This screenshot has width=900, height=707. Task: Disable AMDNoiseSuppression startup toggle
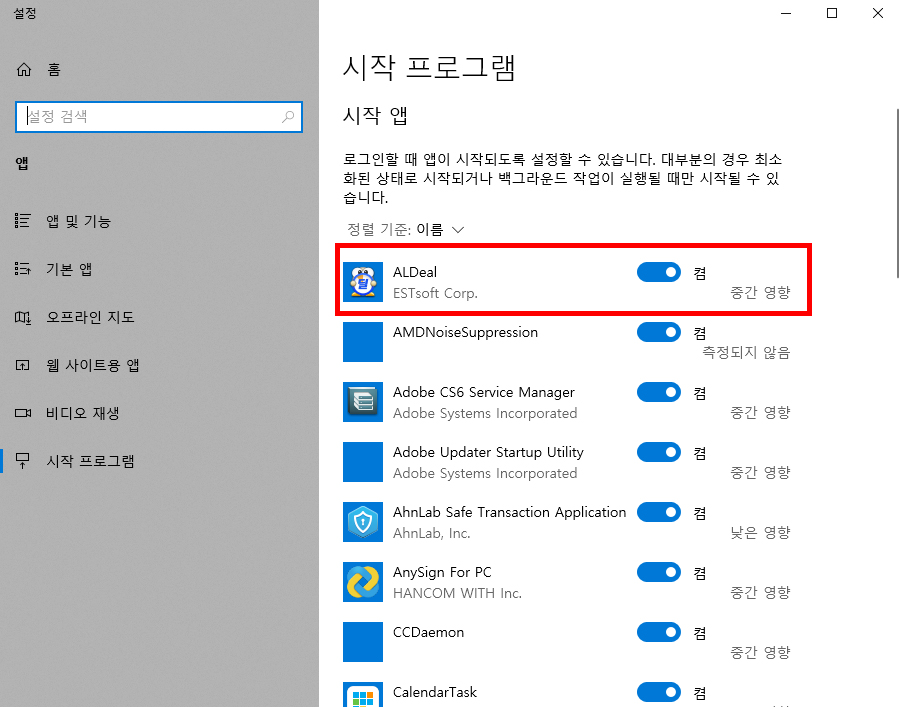point(659,332)
